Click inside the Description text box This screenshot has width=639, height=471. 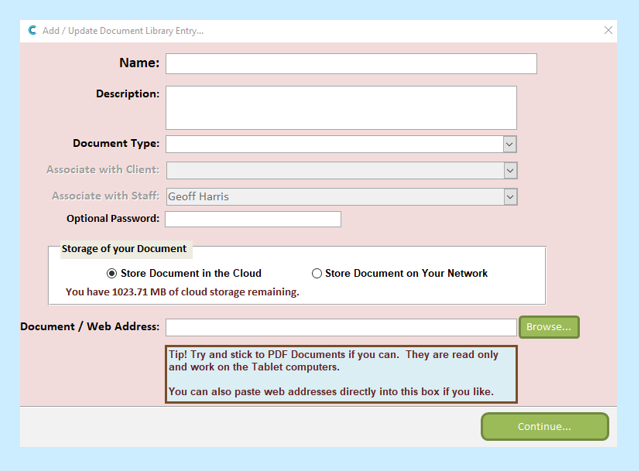click(341, 108)
